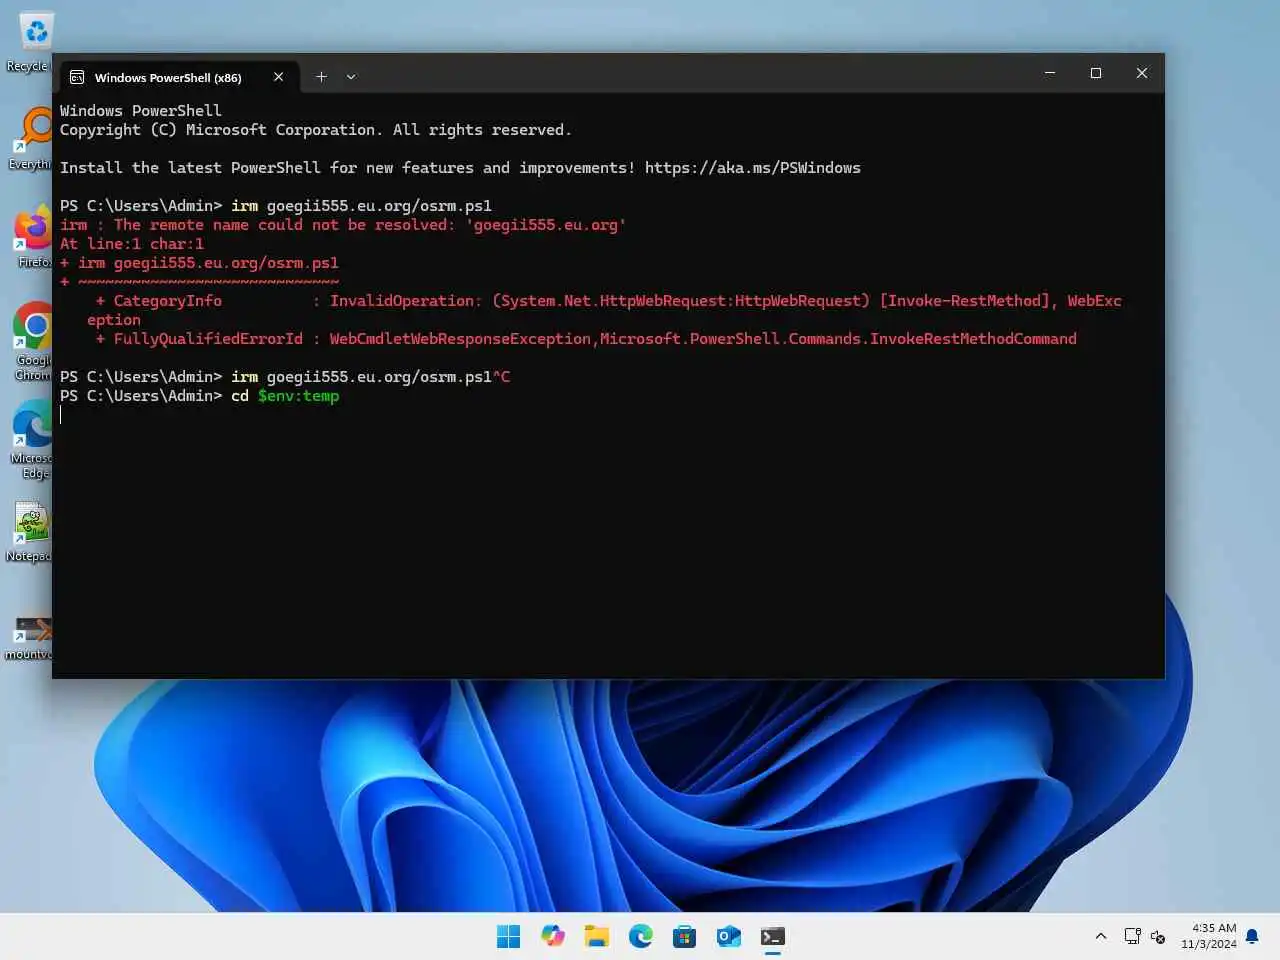Select the Microsoft Edge desktop shortcut
The height and width of the screenshot is (960, 1280).
coord(32,439)
